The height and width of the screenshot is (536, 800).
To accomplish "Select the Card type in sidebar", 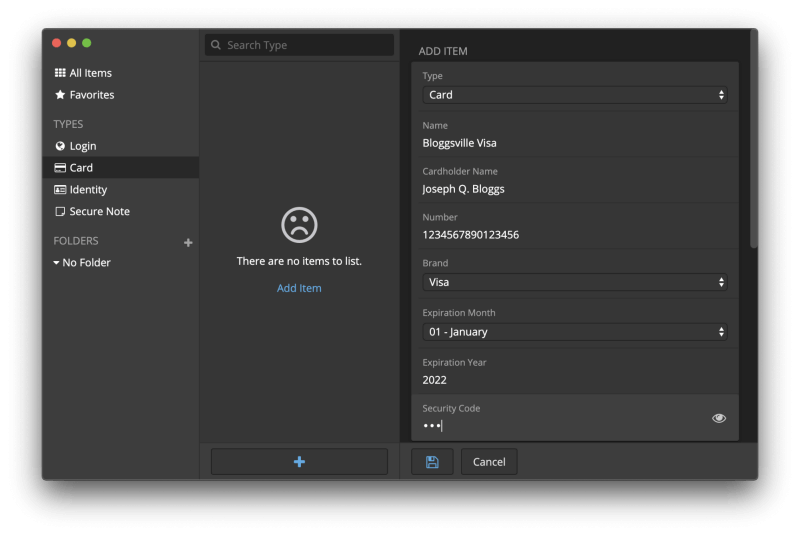I will tap(120, 167).
